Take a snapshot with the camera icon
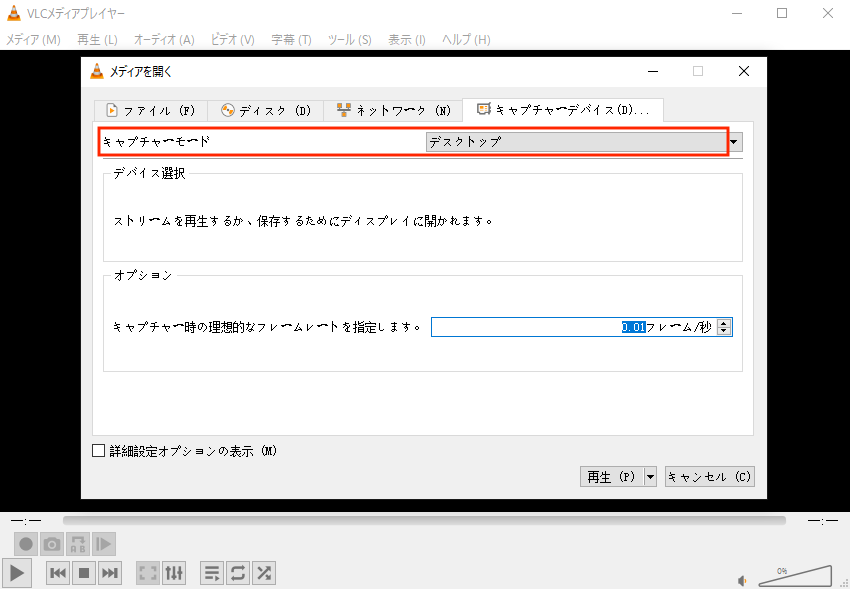The image size is (850, 589). [x=52, y=544]
